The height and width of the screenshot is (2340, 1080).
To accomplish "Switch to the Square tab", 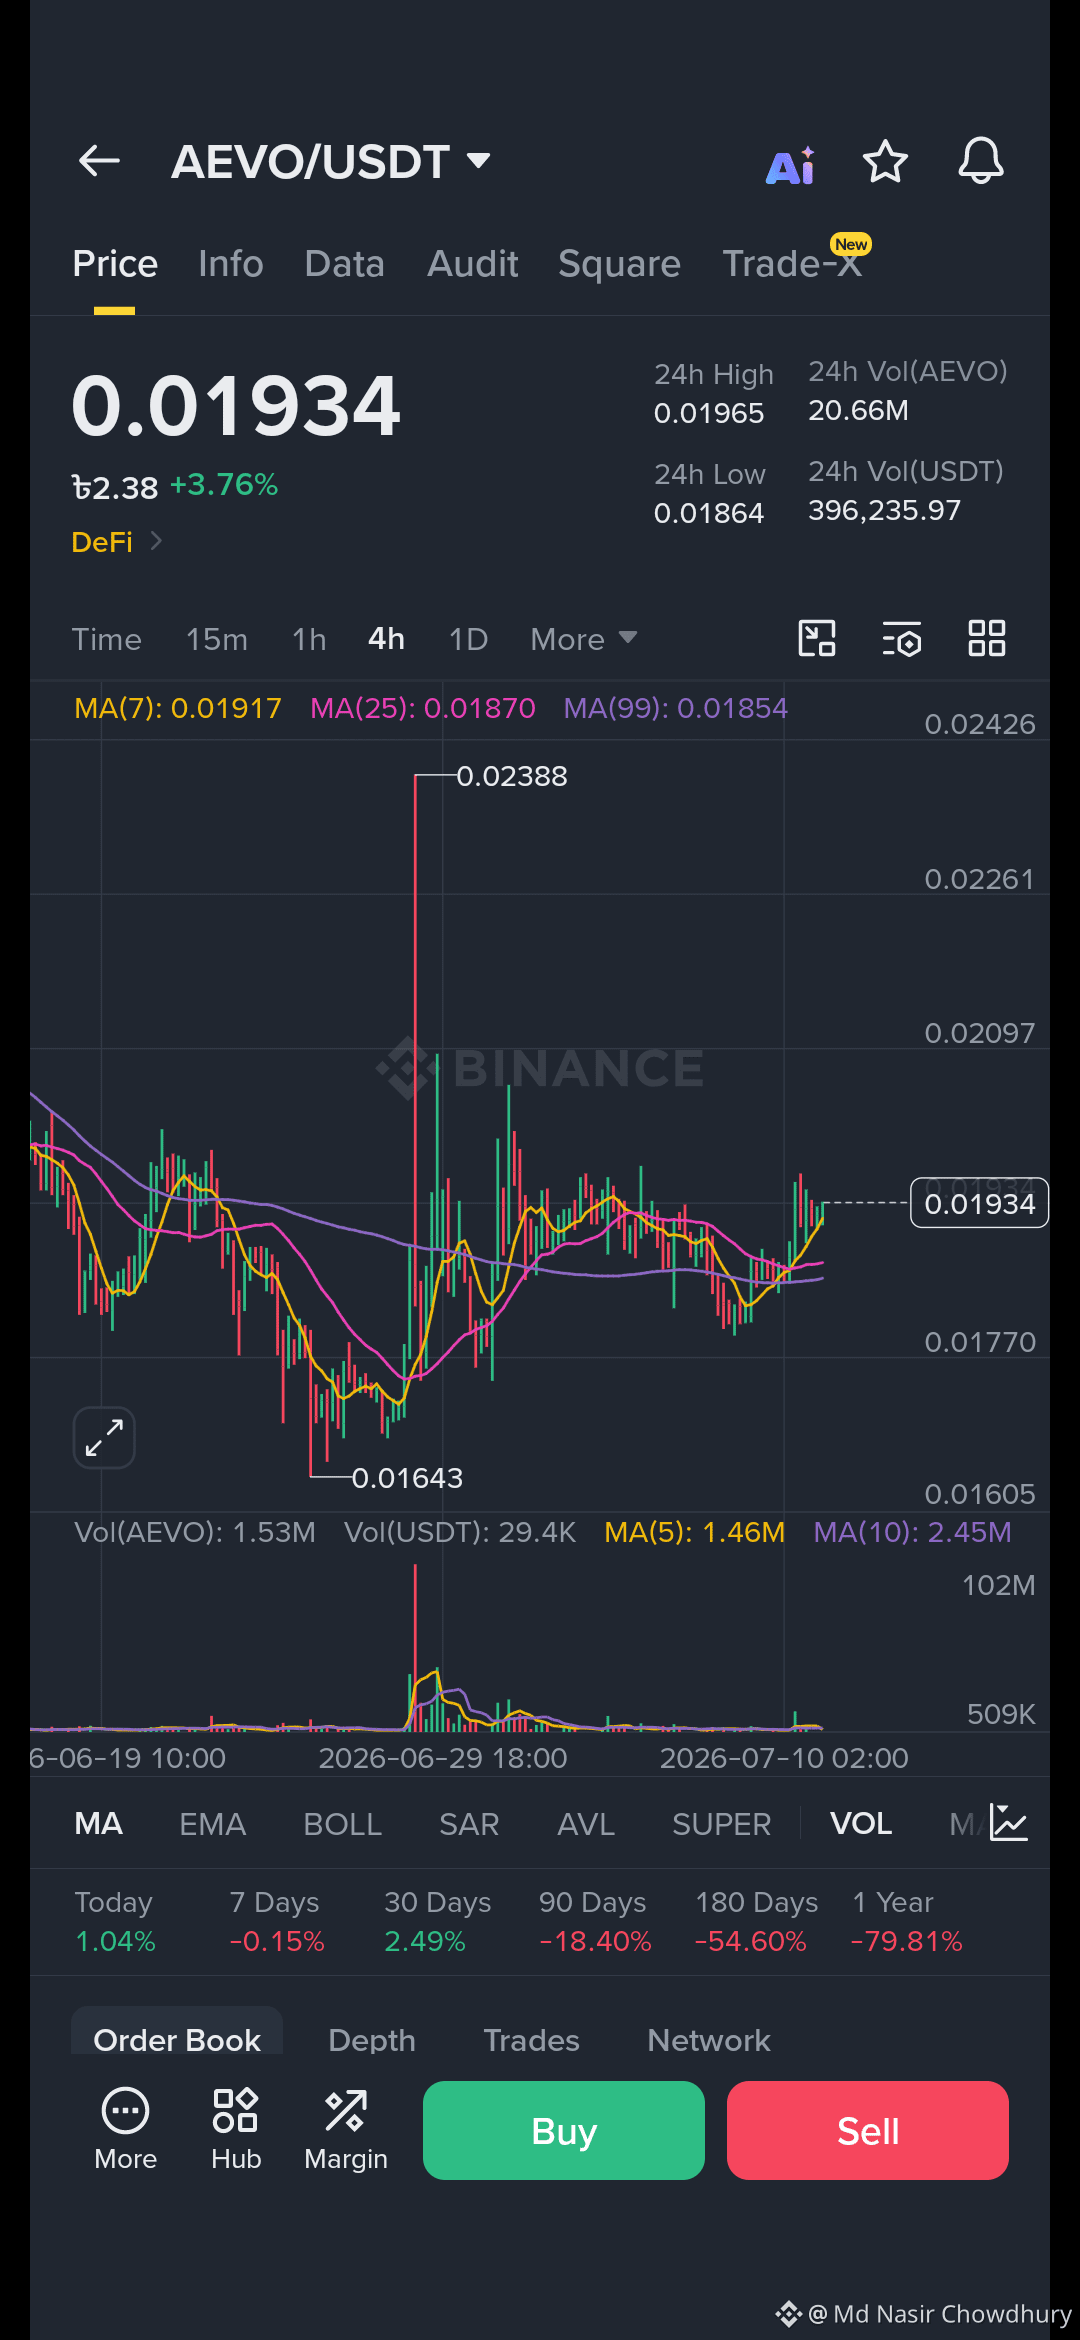I will pyautogui.click(x=619, y=264).
